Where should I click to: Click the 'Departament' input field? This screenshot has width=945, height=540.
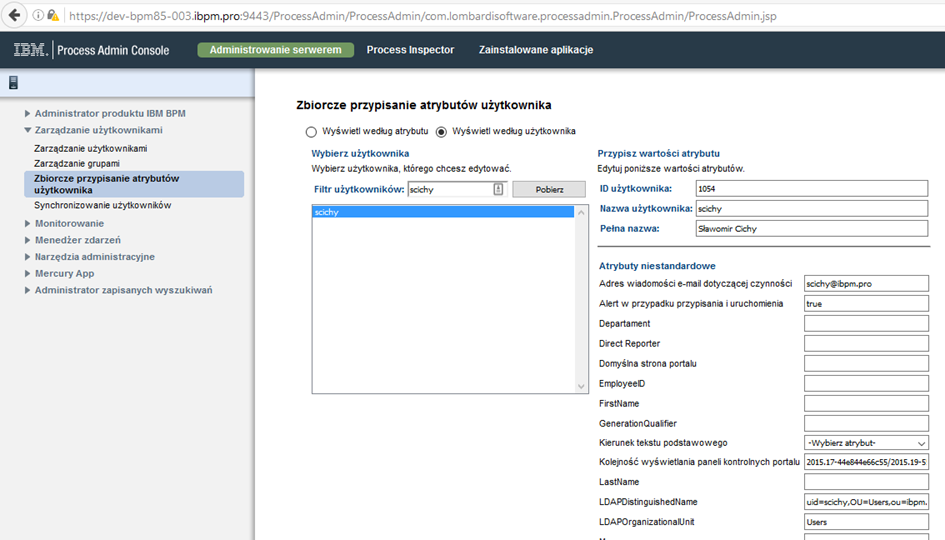[x=866, y=323]
